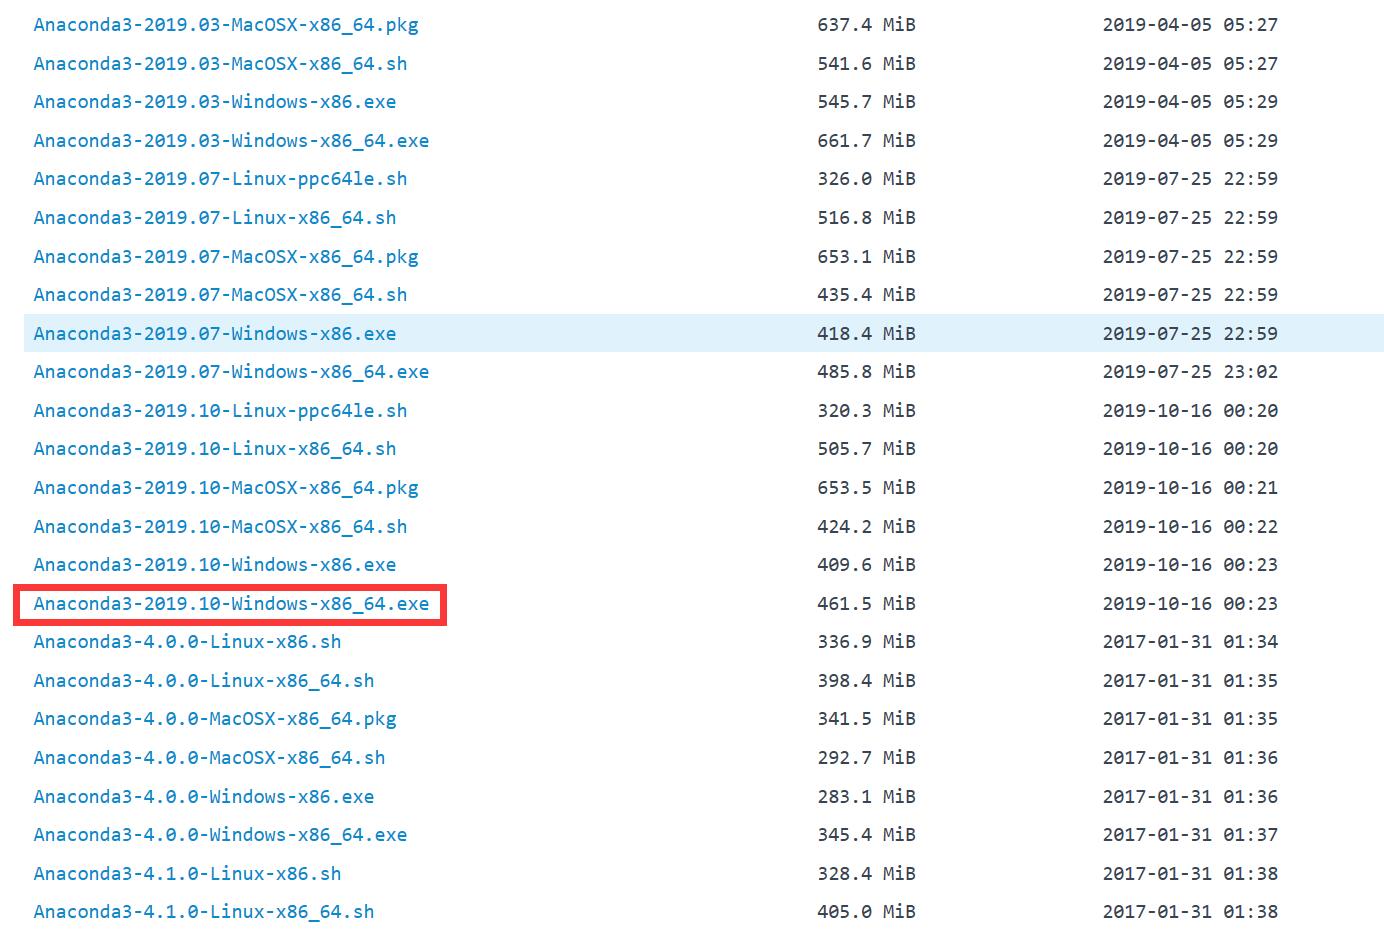Download Anaconda3-4.0.0-Linux-x86_64.sh
The height and width of the screenshot is (935, 1384).
point(204,680)
